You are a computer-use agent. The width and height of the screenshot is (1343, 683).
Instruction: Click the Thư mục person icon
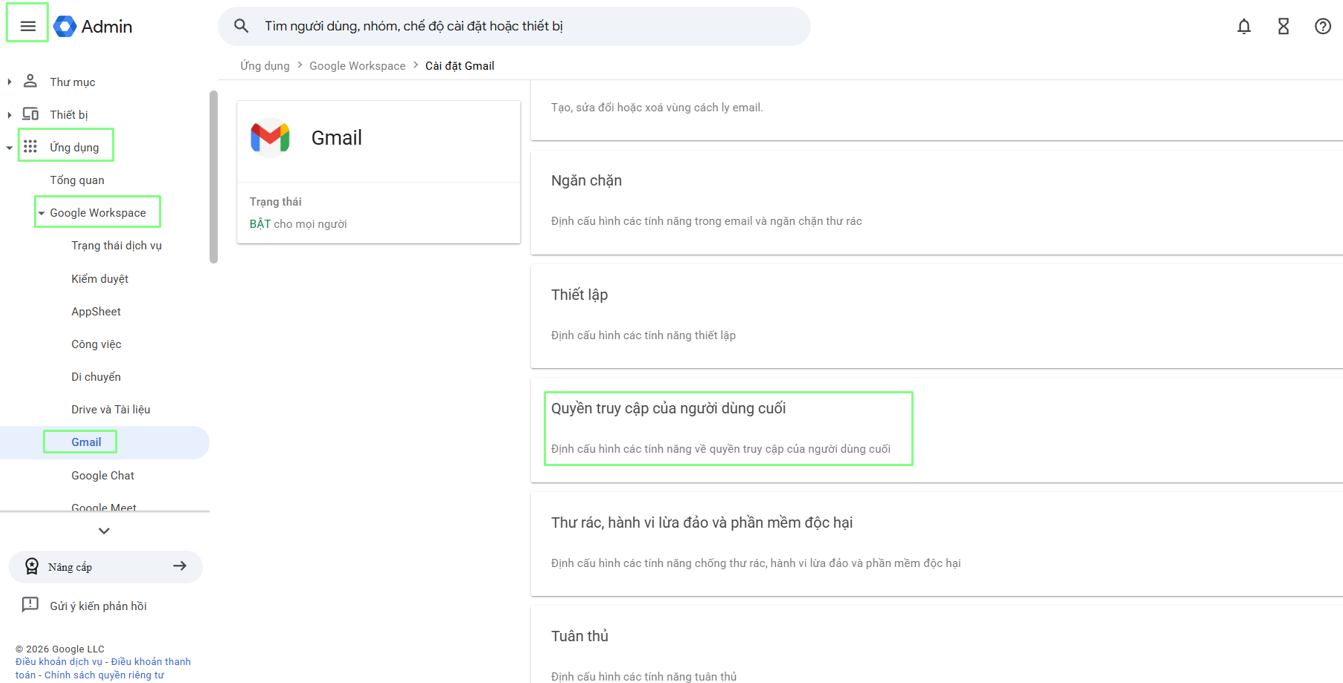click(x=30, y=81)
